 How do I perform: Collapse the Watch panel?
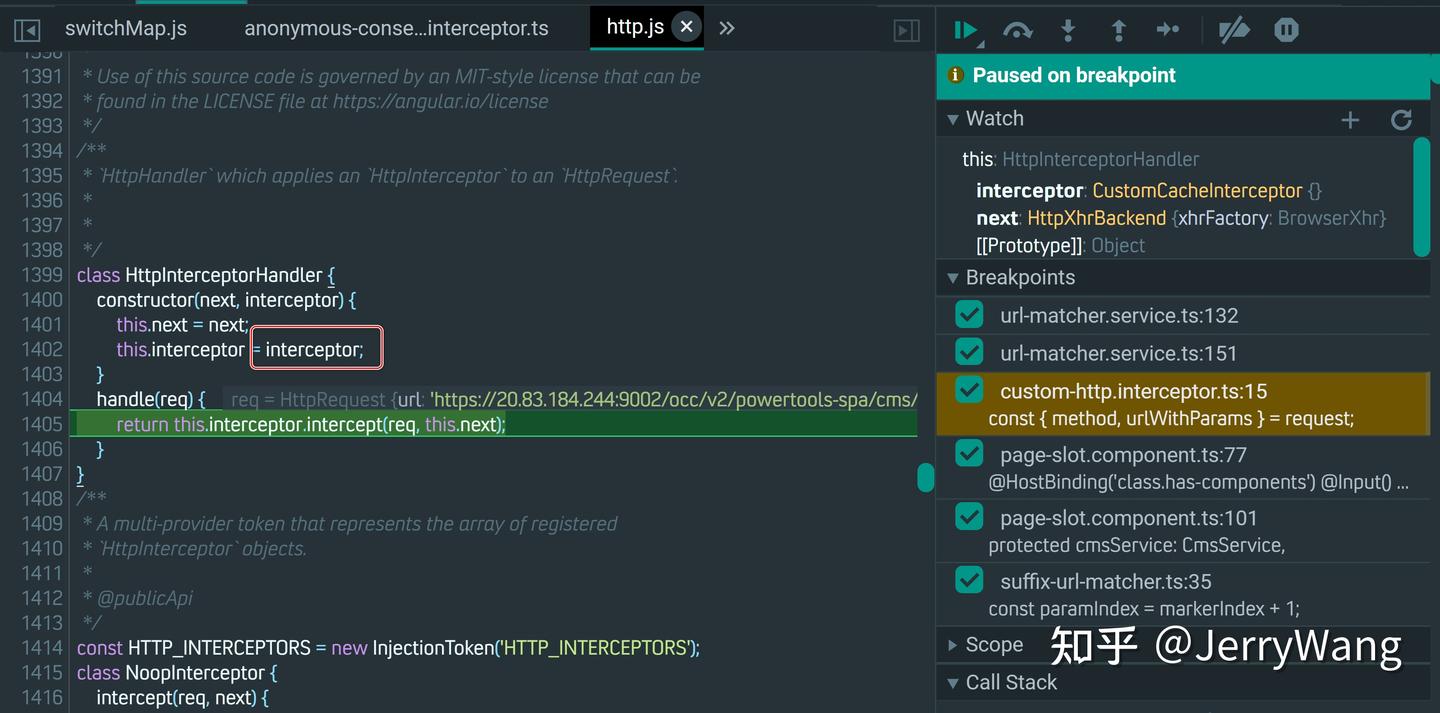coord(951,119)
